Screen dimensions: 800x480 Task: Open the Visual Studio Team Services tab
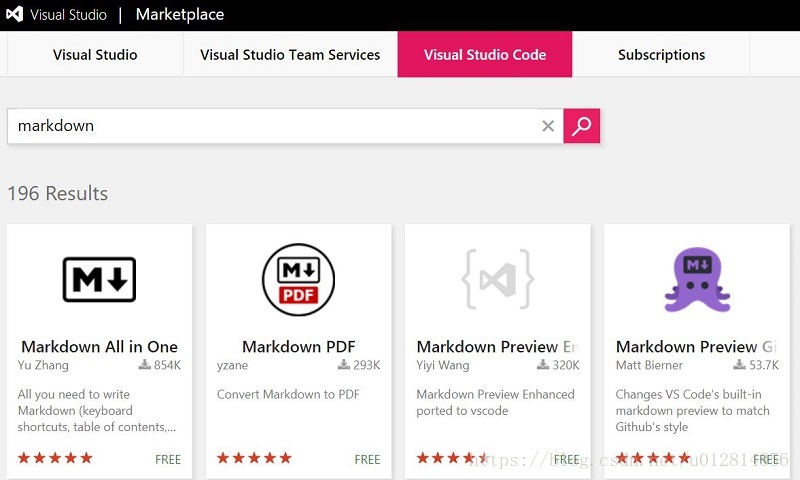click(290, 55)
